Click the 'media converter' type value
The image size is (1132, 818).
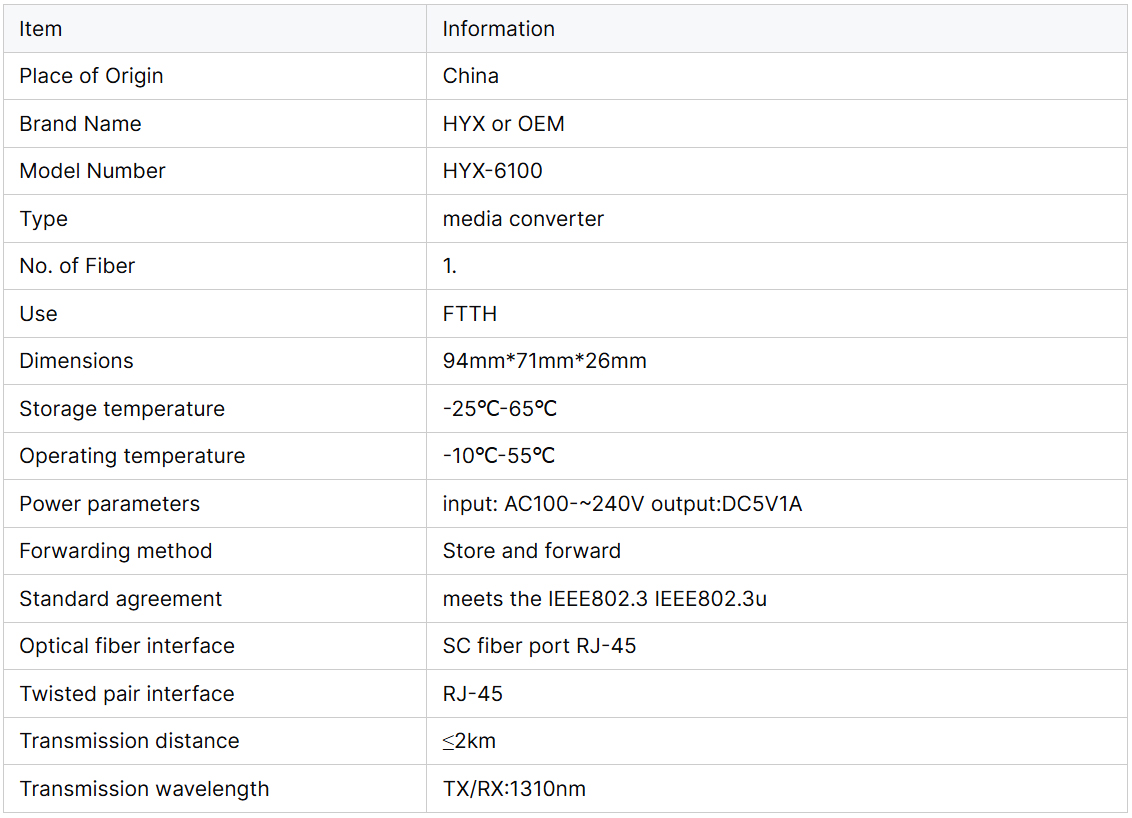tap(523, 219)
